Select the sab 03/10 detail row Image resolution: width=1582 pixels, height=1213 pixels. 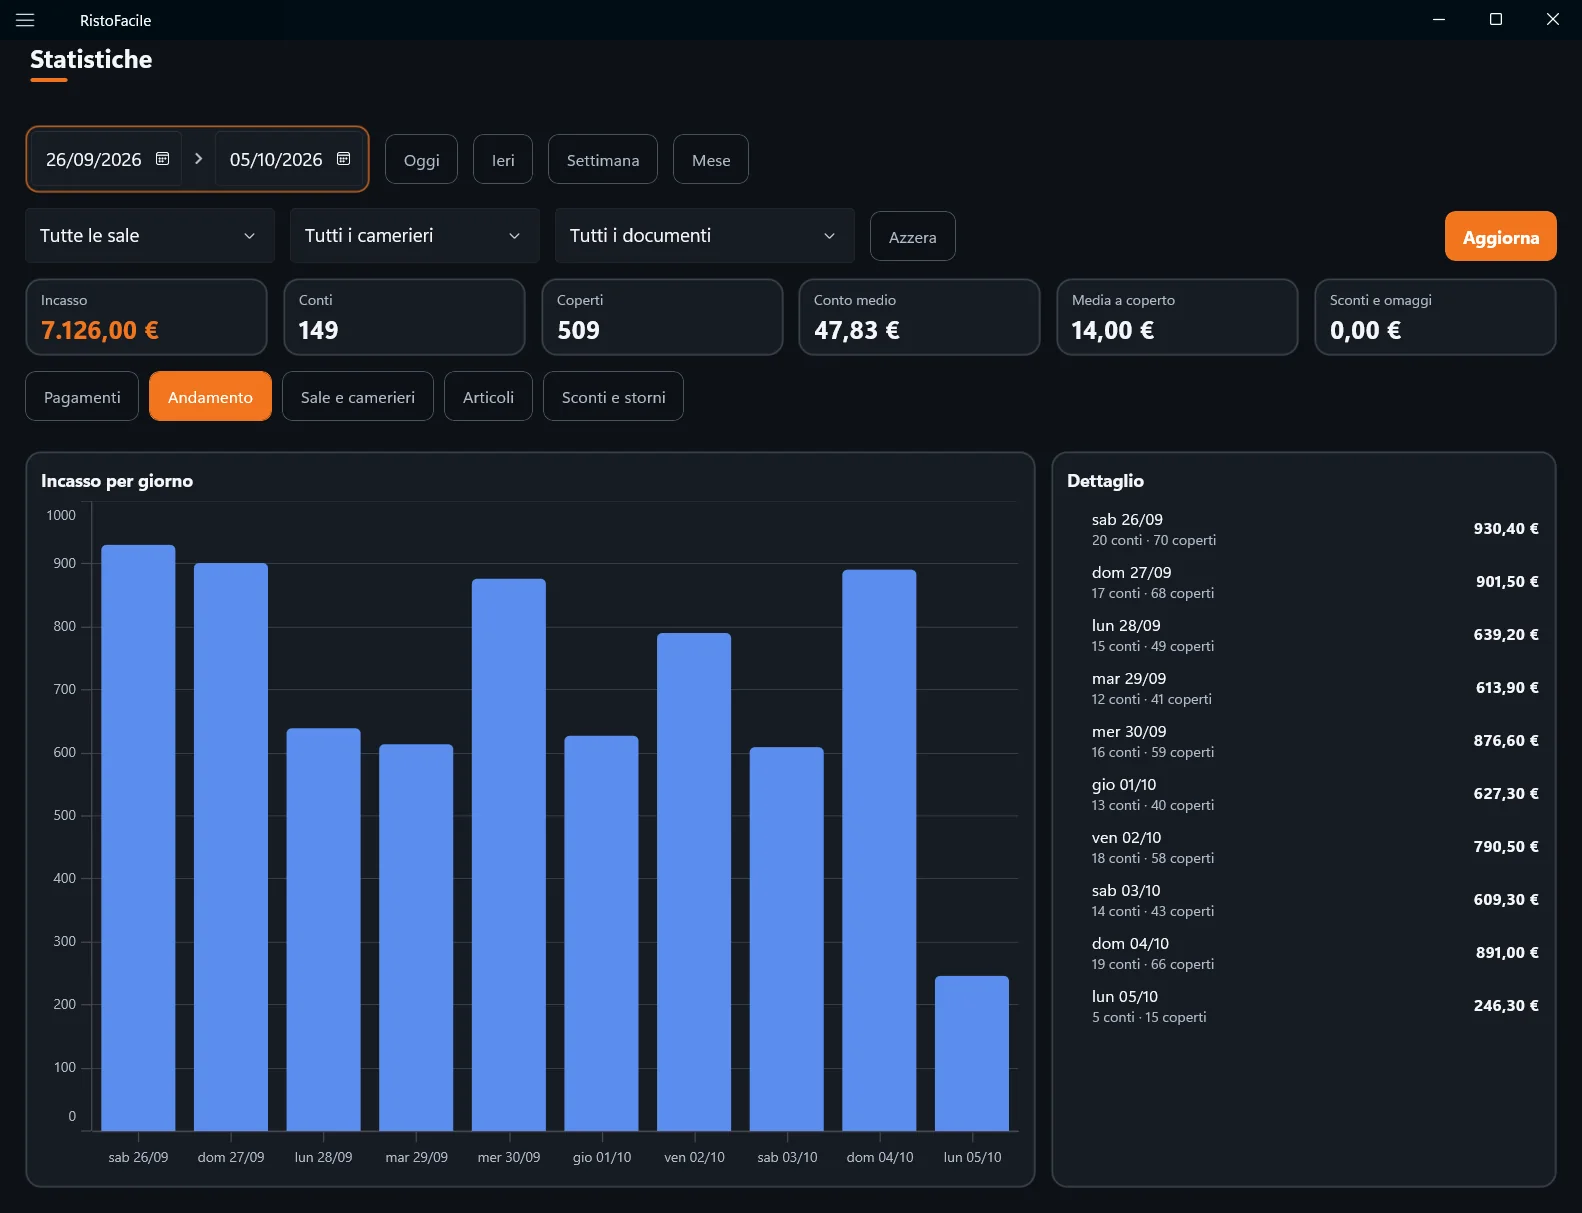coord(1304,900)
